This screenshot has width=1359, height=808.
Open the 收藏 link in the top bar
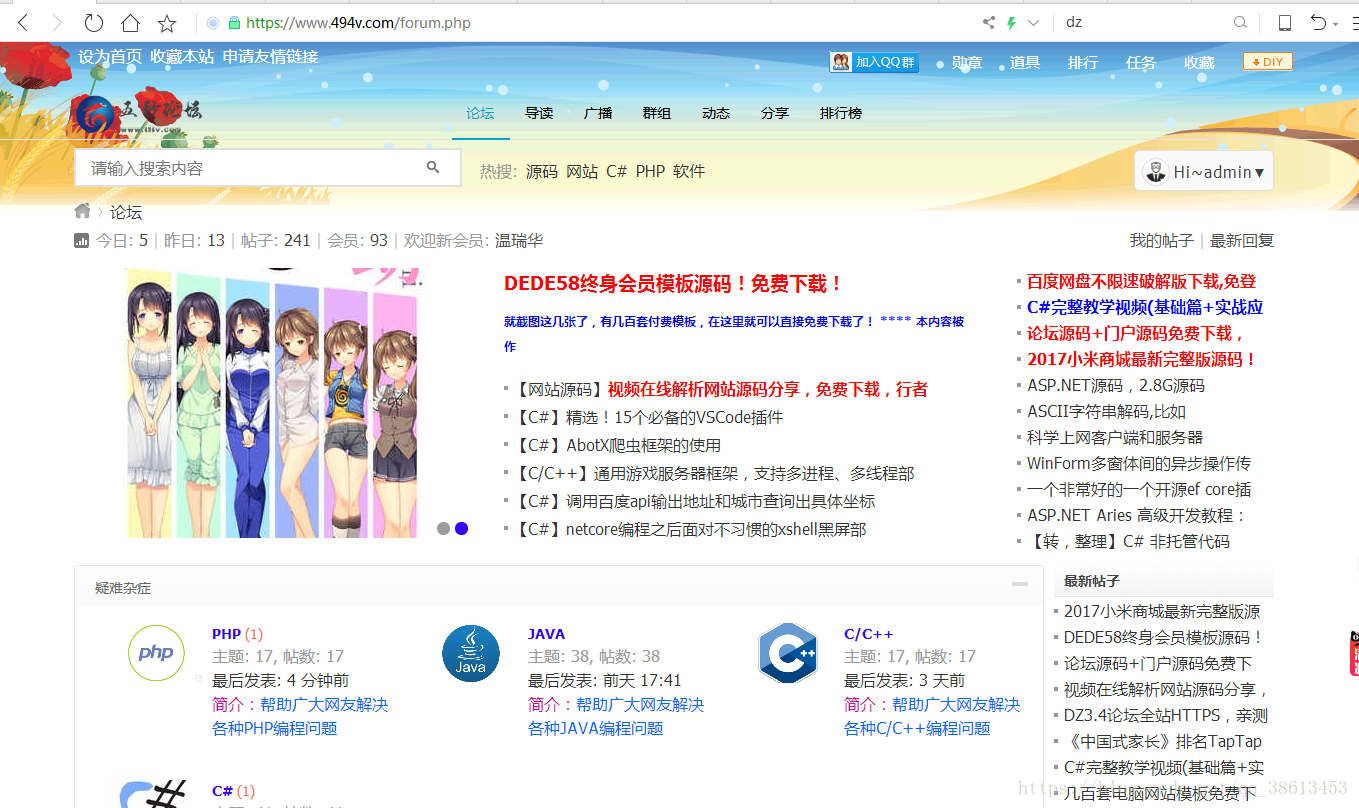pos(1199,62)
